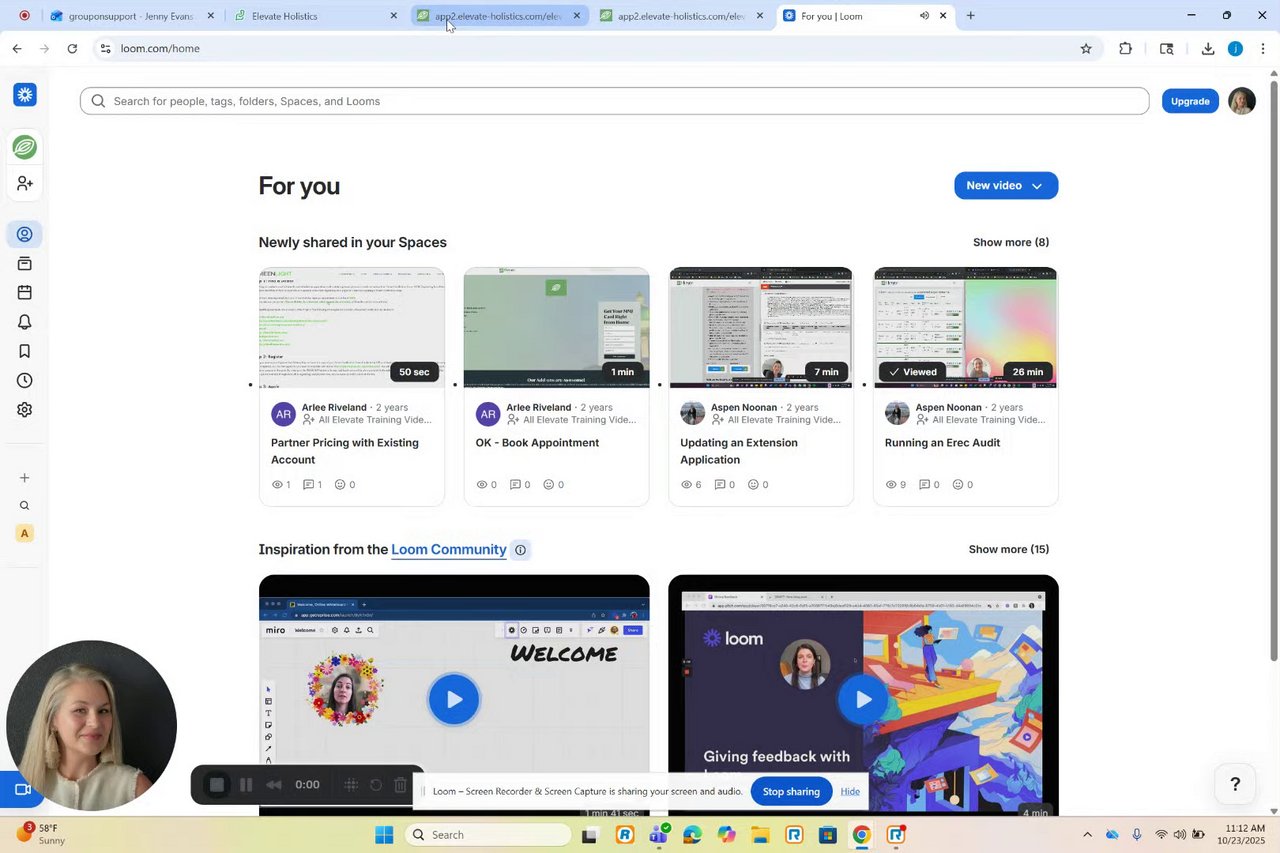Click the Loom search field
This screenshot has width=1280, height=853.
614,101
